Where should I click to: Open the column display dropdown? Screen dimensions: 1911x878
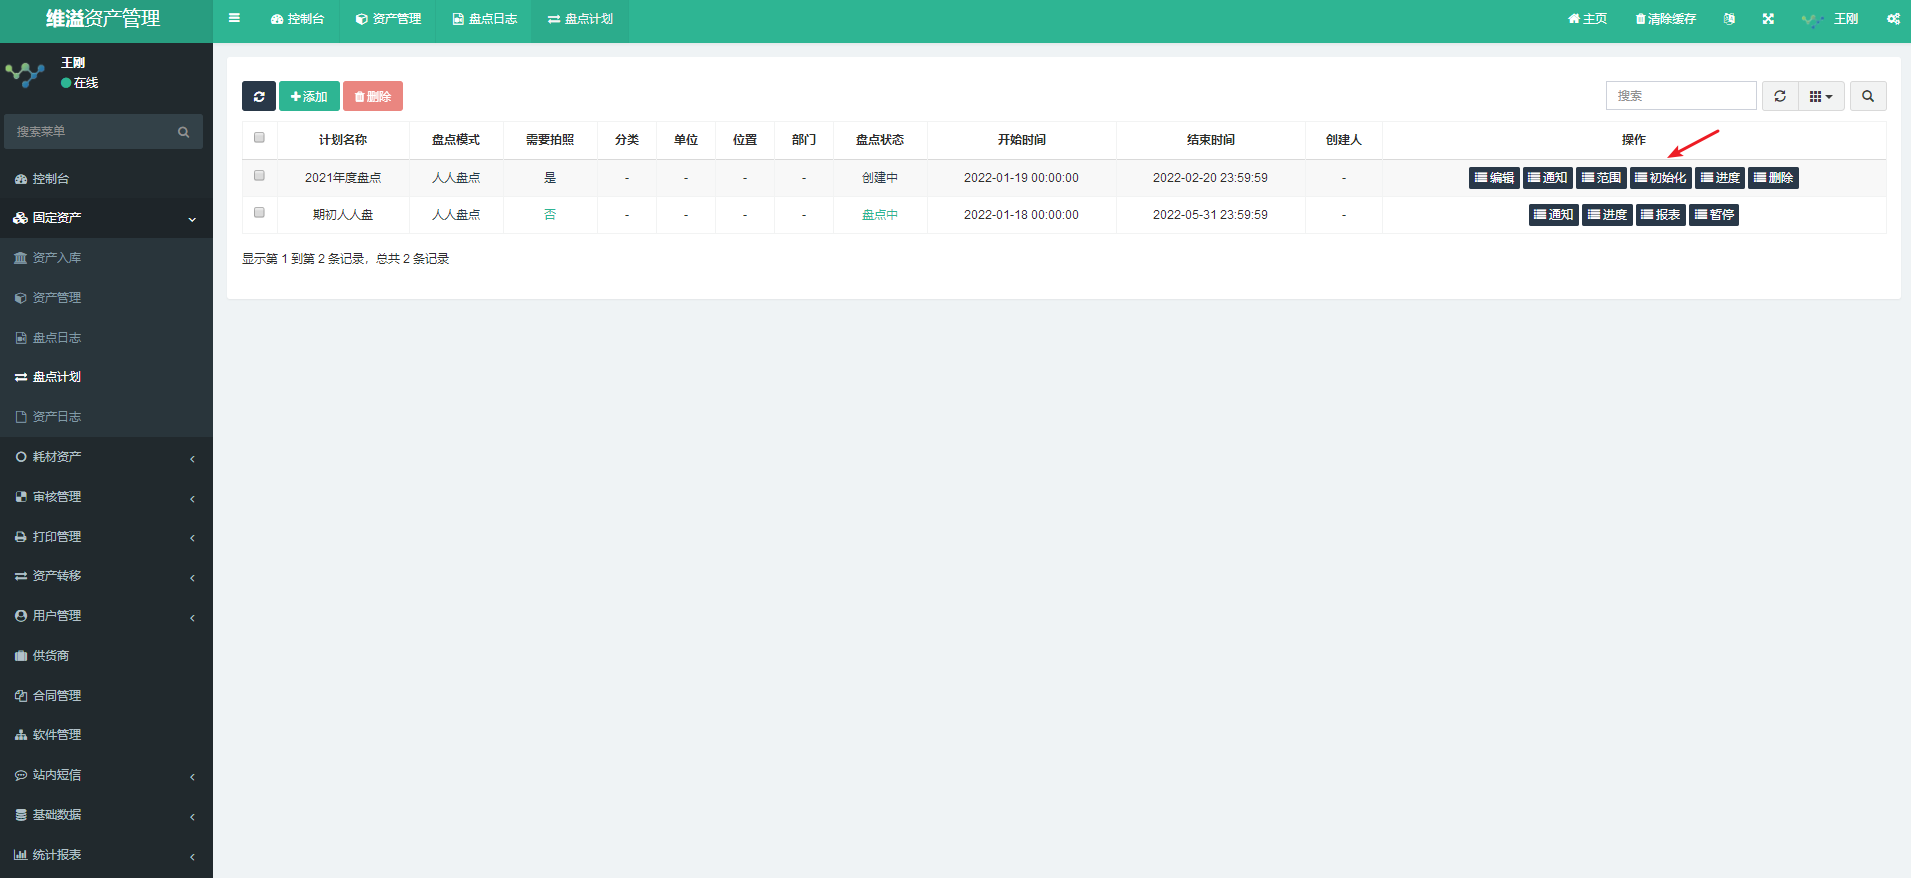tap(1821, 96)
